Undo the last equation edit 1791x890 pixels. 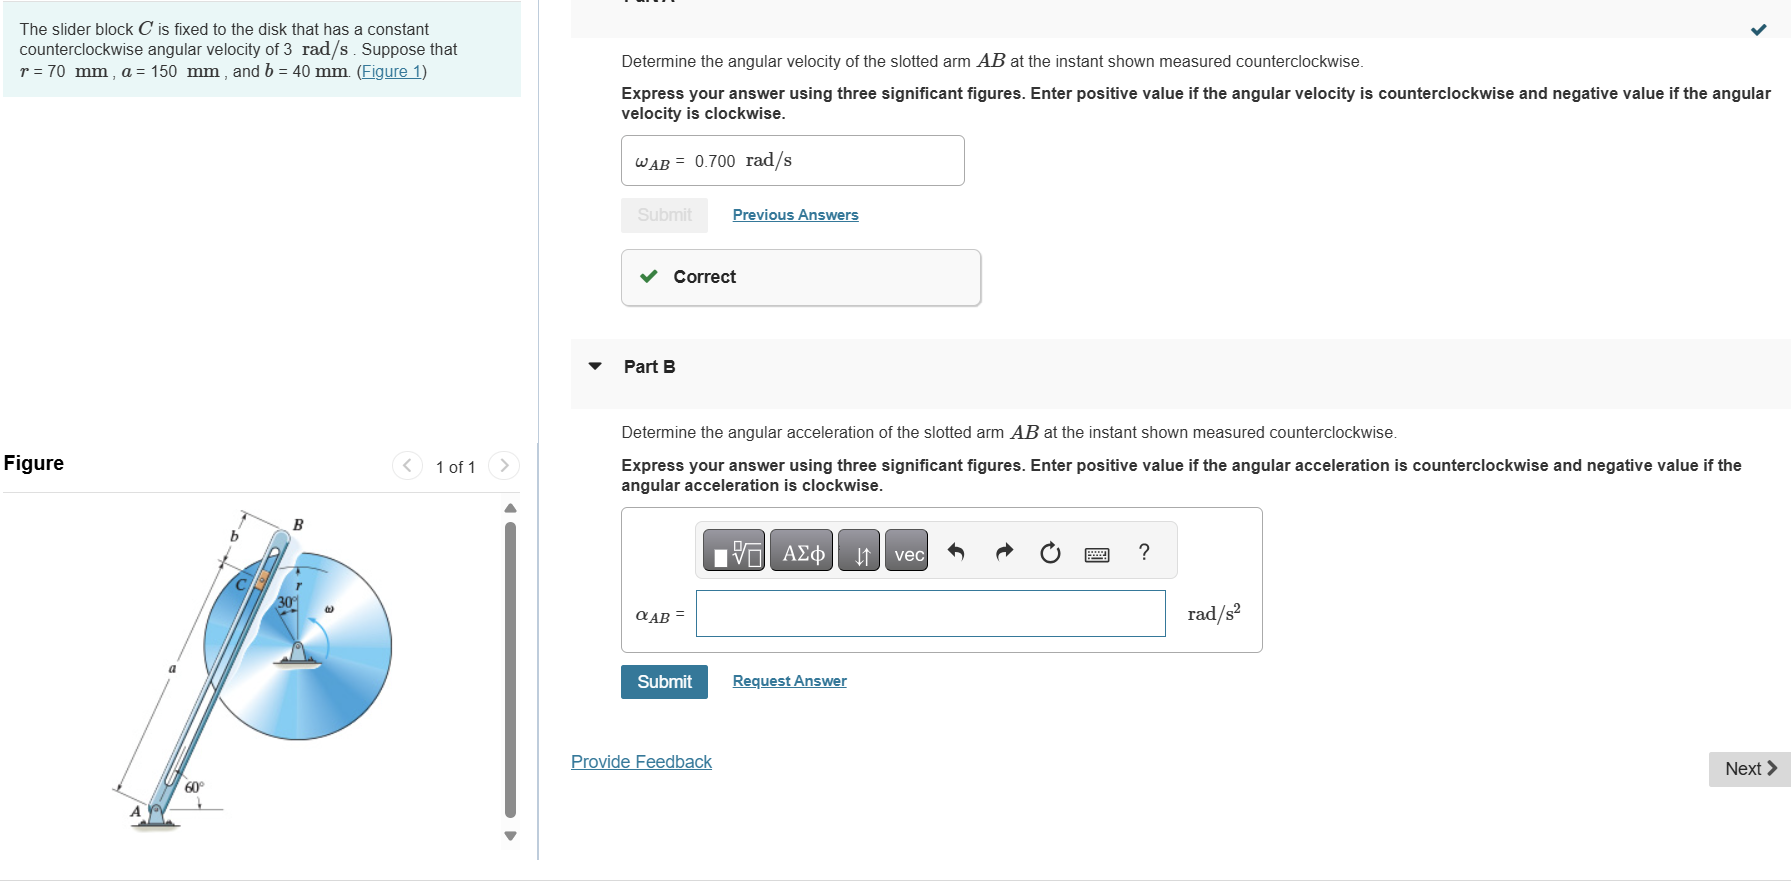956,551
